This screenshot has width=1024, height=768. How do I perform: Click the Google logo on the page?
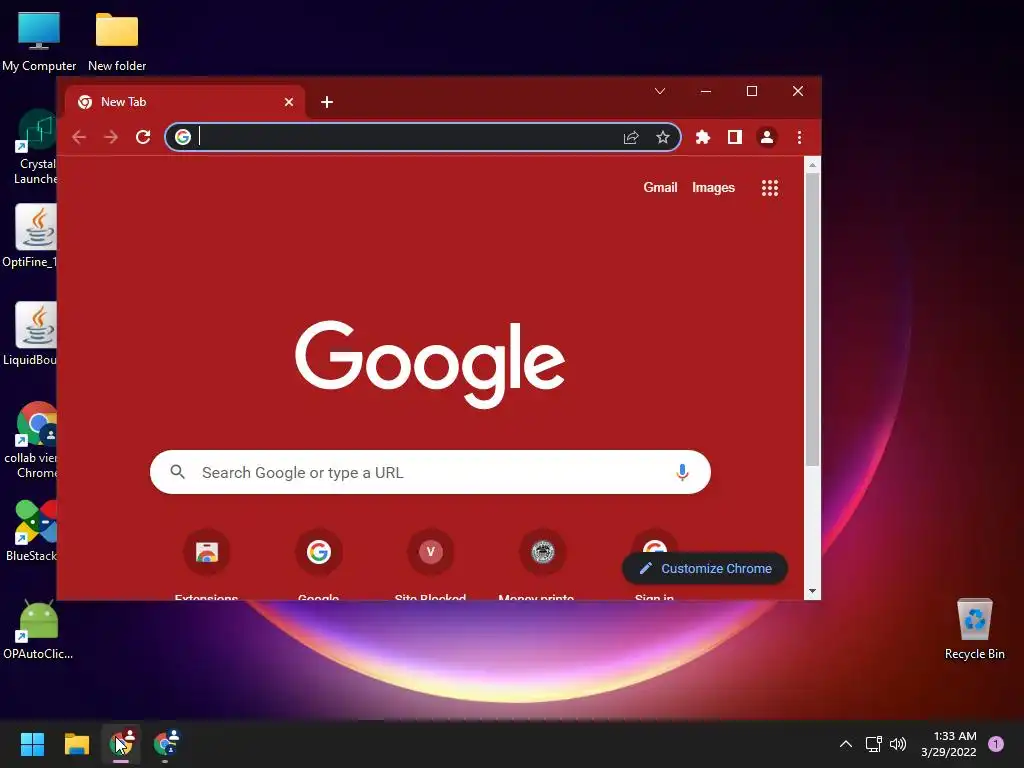(x=430, y=364)
